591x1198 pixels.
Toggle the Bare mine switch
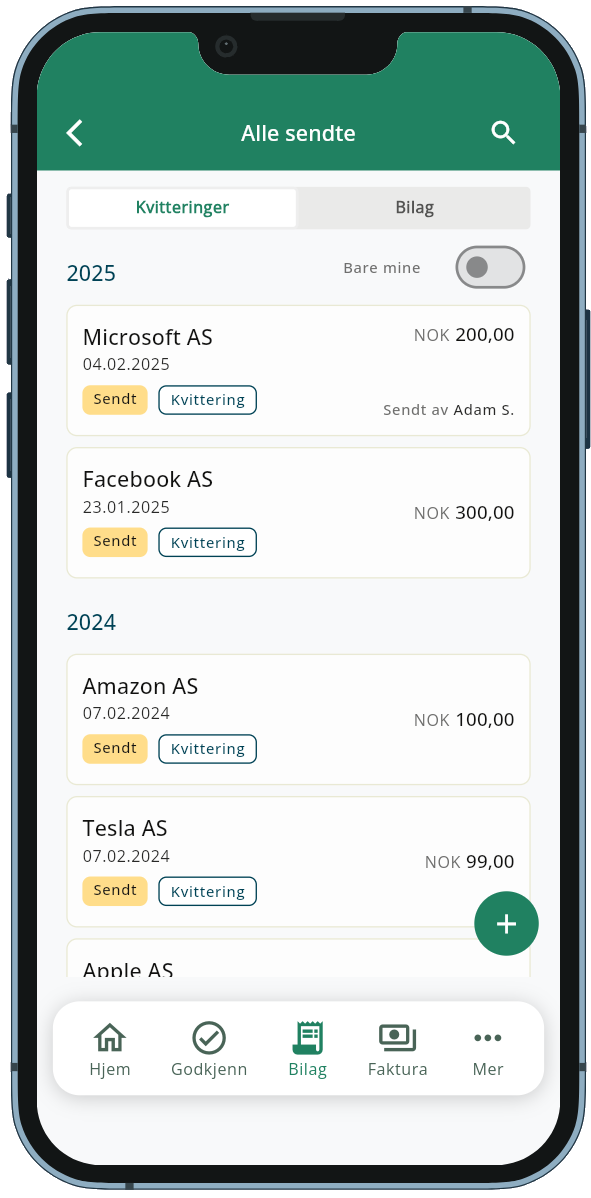click(490, 267)
